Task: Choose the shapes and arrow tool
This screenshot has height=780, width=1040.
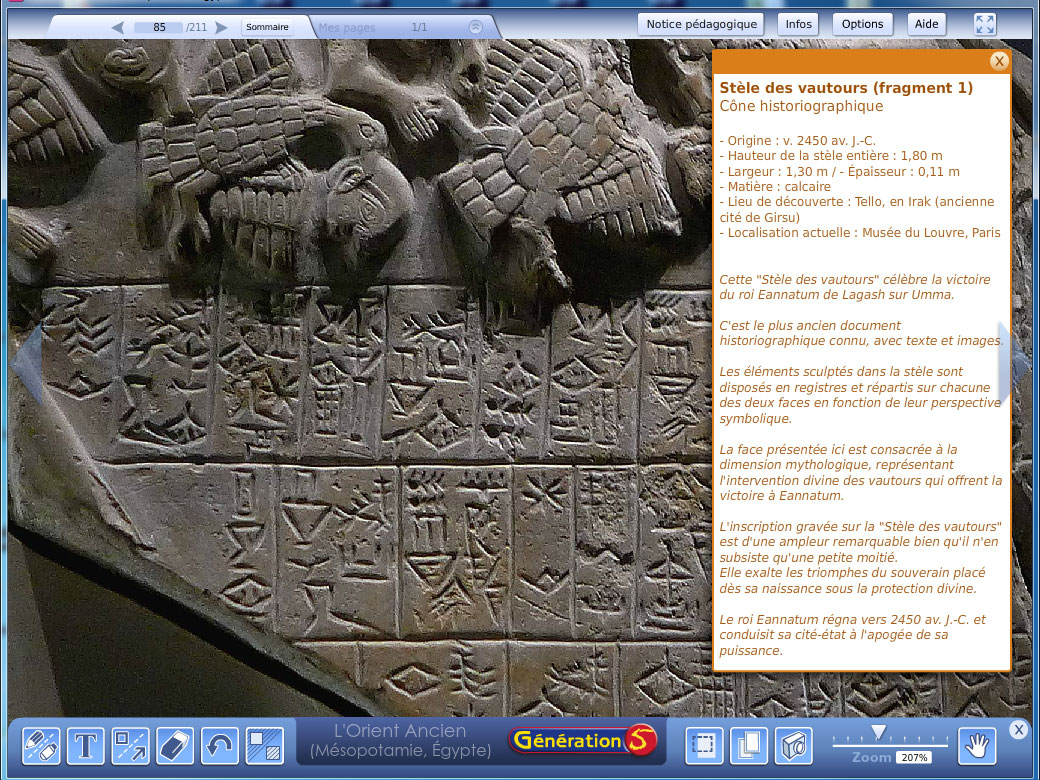Action: pos(130,745)
